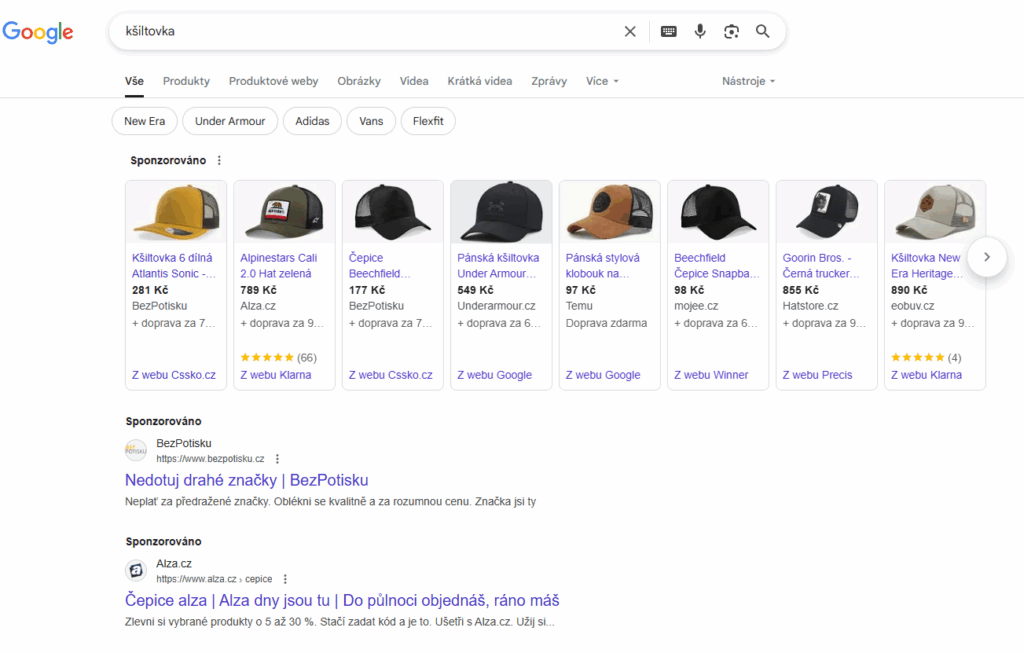The height and width of the screenshot is (653, 1024).
Task: Click the Google logo
Action: (x=38, y=32)
